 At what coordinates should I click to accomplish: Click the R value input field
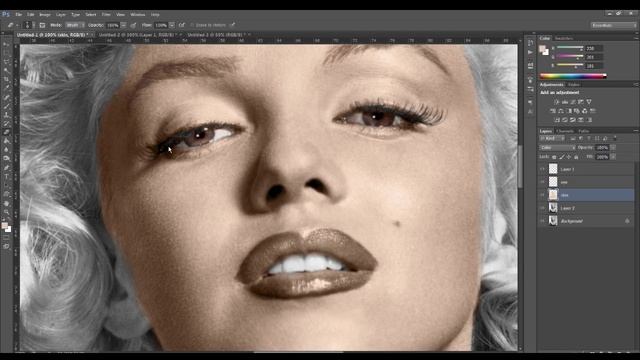tap(594, 48)
